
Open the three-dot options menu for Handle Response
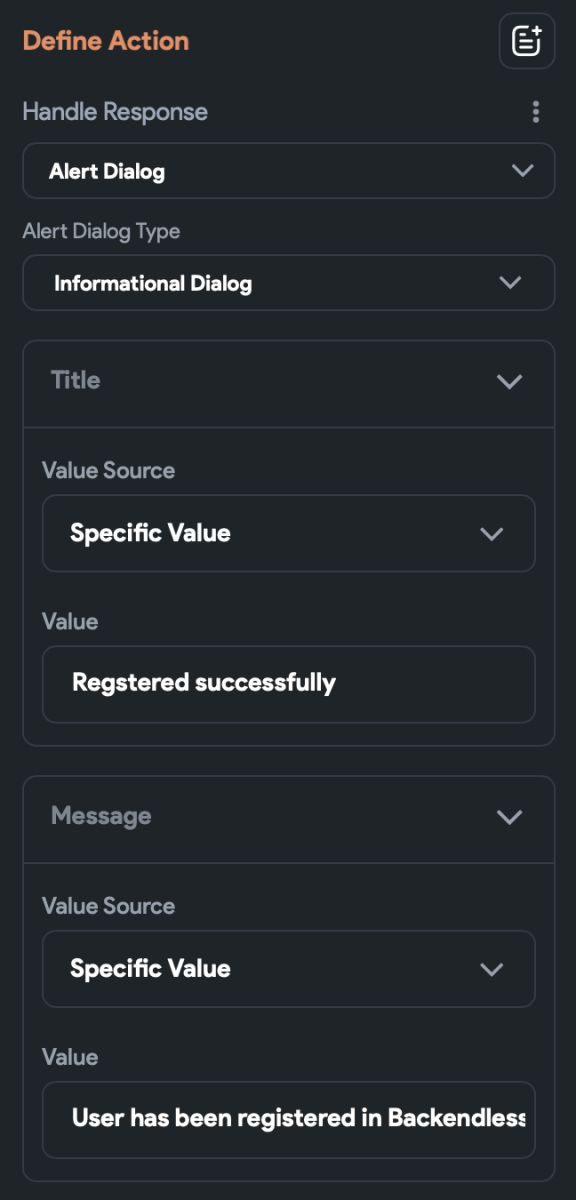(x=536, y=112)
